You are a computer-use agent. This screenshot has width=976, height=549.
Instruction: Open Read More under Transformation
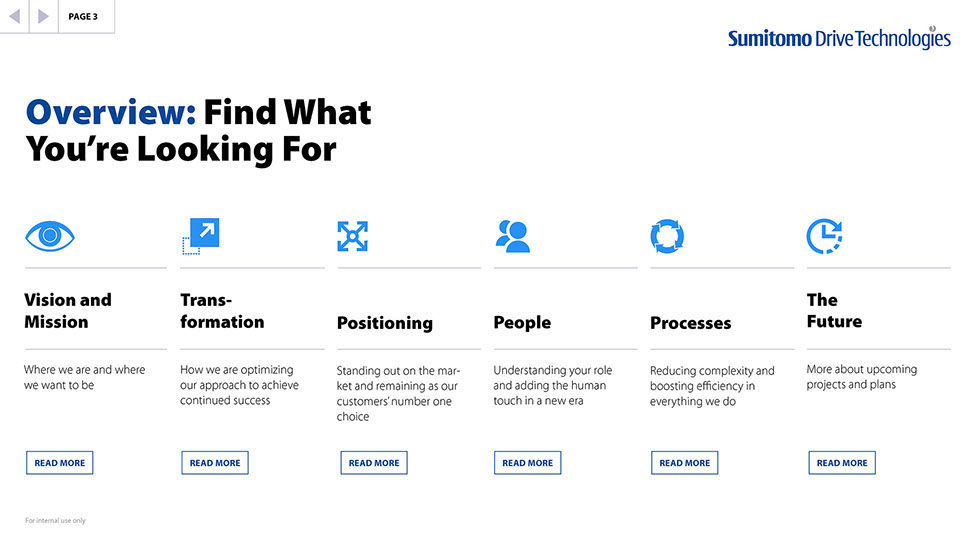[215, 463]
